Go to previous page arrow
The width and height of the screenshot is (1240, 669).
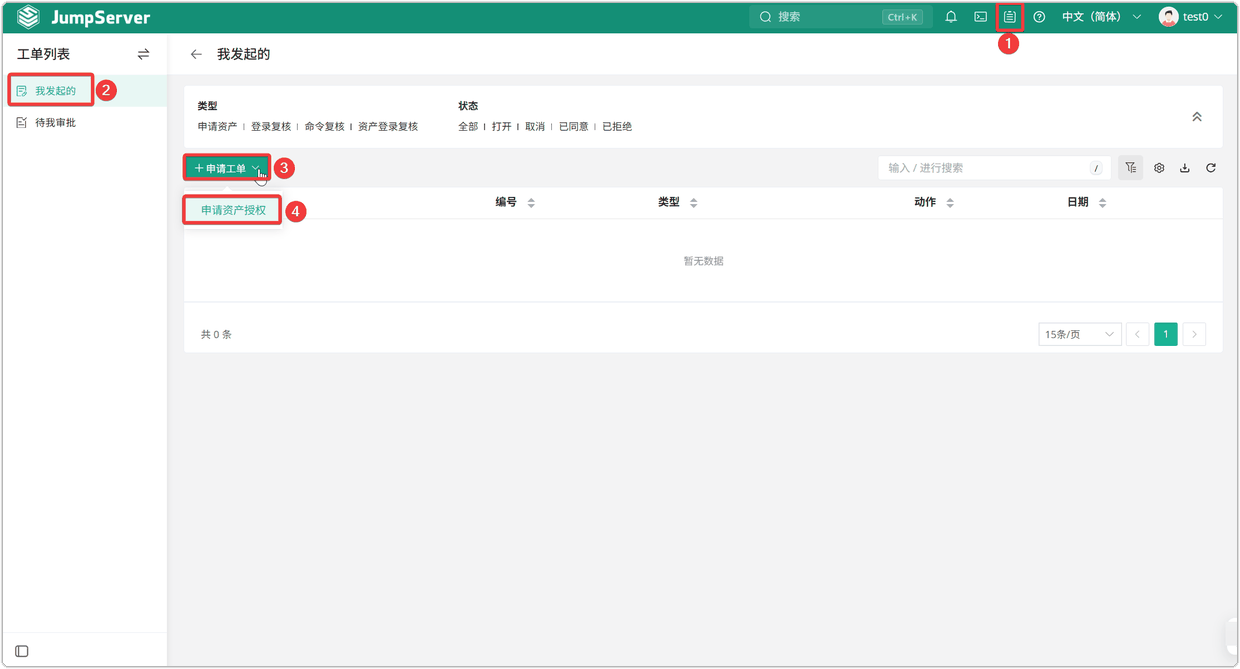(1138, 334)
